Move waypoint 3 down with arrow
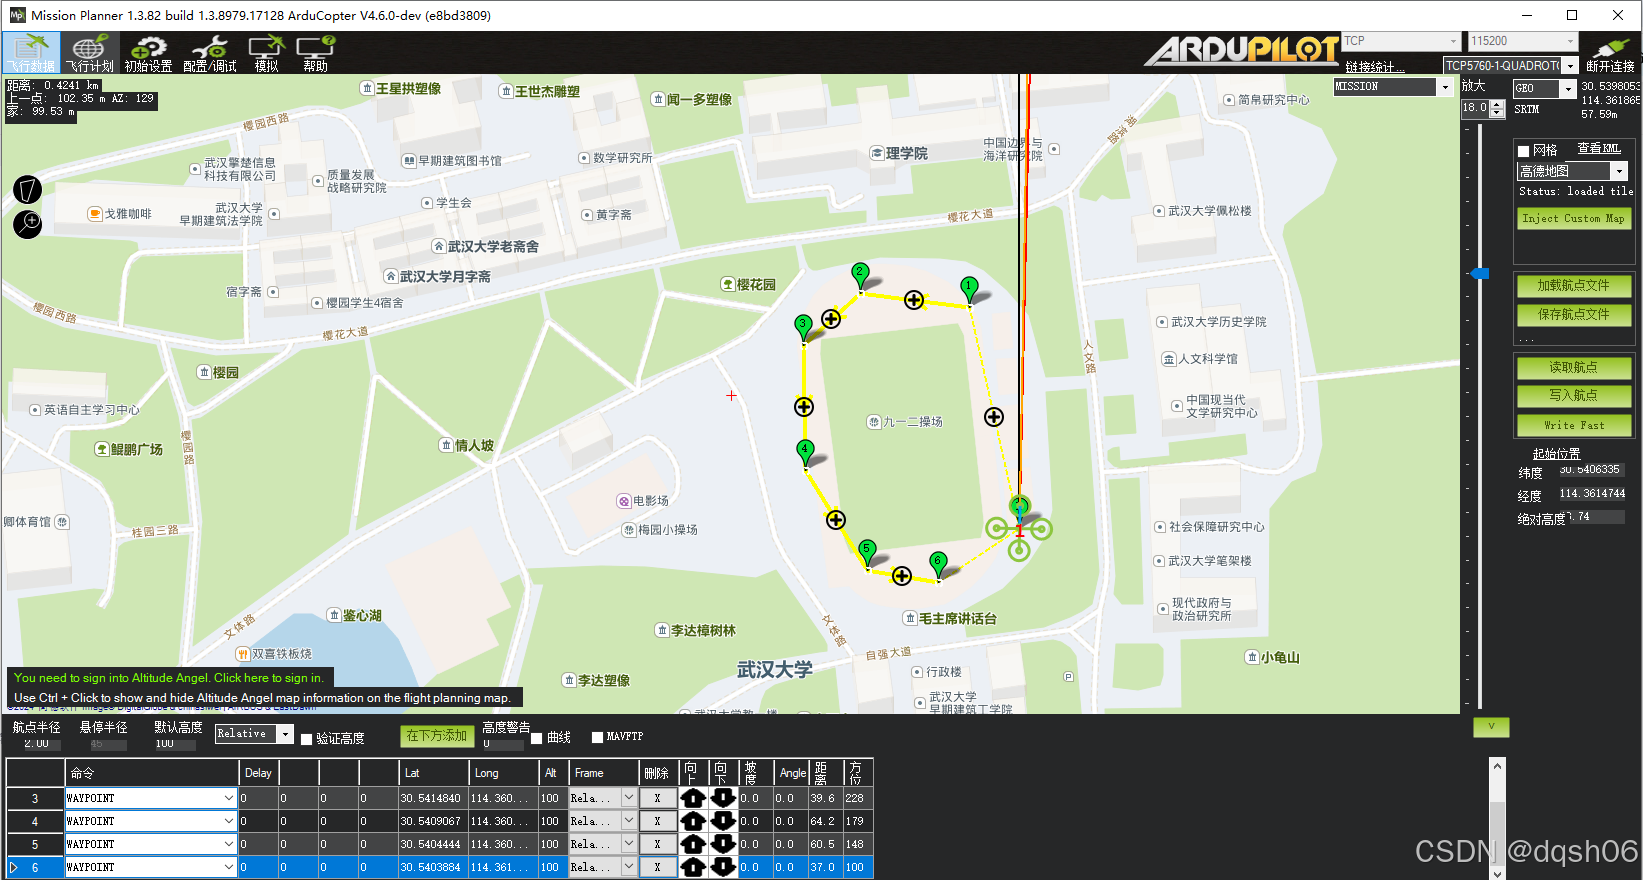 (x=724, y=798)
